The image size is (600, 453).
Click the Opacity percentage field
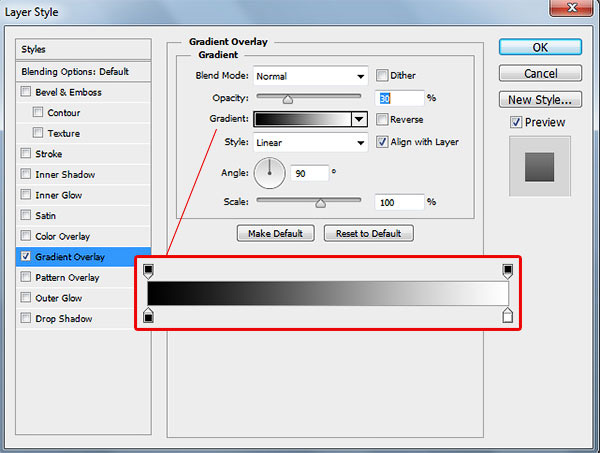tap(399, 98)
